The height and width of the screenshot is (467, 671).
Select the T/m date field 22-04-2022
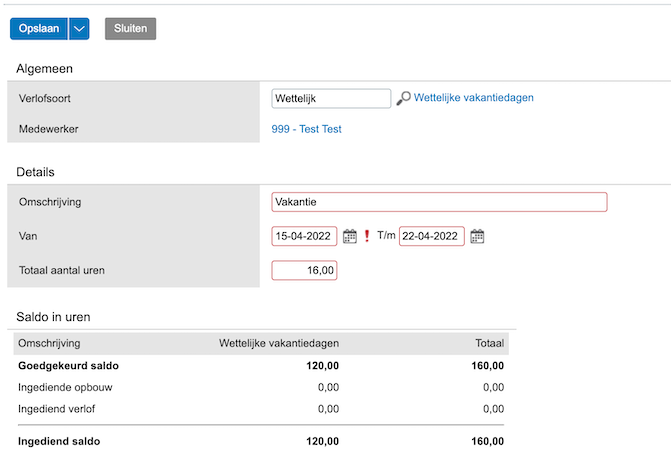coord(431,237)
